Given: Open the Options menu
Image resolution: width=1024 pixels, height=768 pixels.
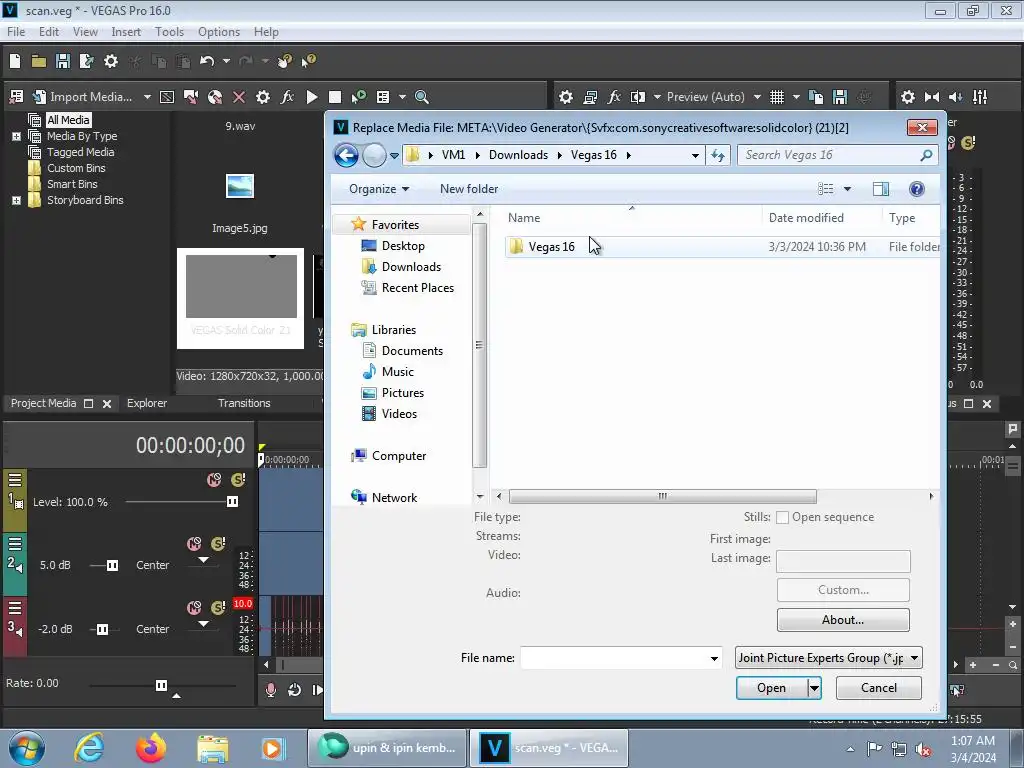Looking at the screenshot, I should (219, 32).
